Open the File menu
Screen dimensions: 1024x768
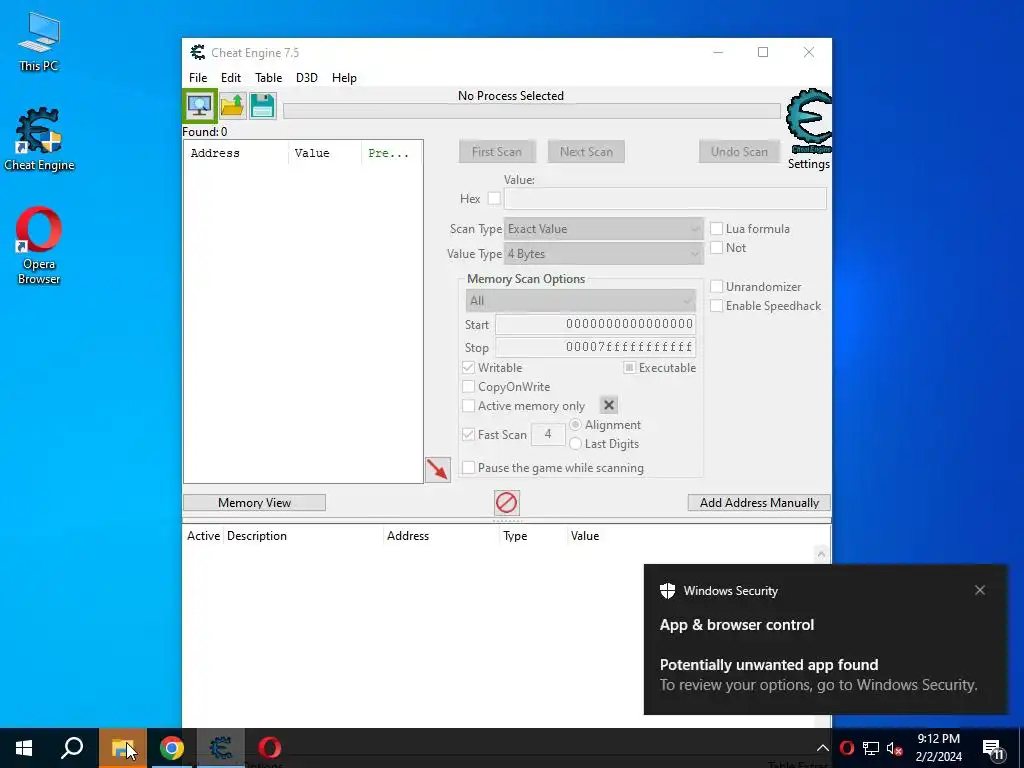(x=198, y=78)
